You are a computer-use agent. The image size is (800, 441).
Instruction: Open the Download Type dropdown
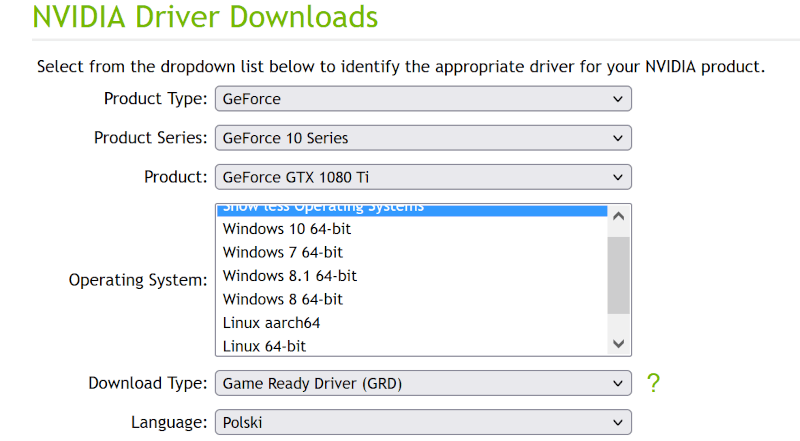coord(423,383)
